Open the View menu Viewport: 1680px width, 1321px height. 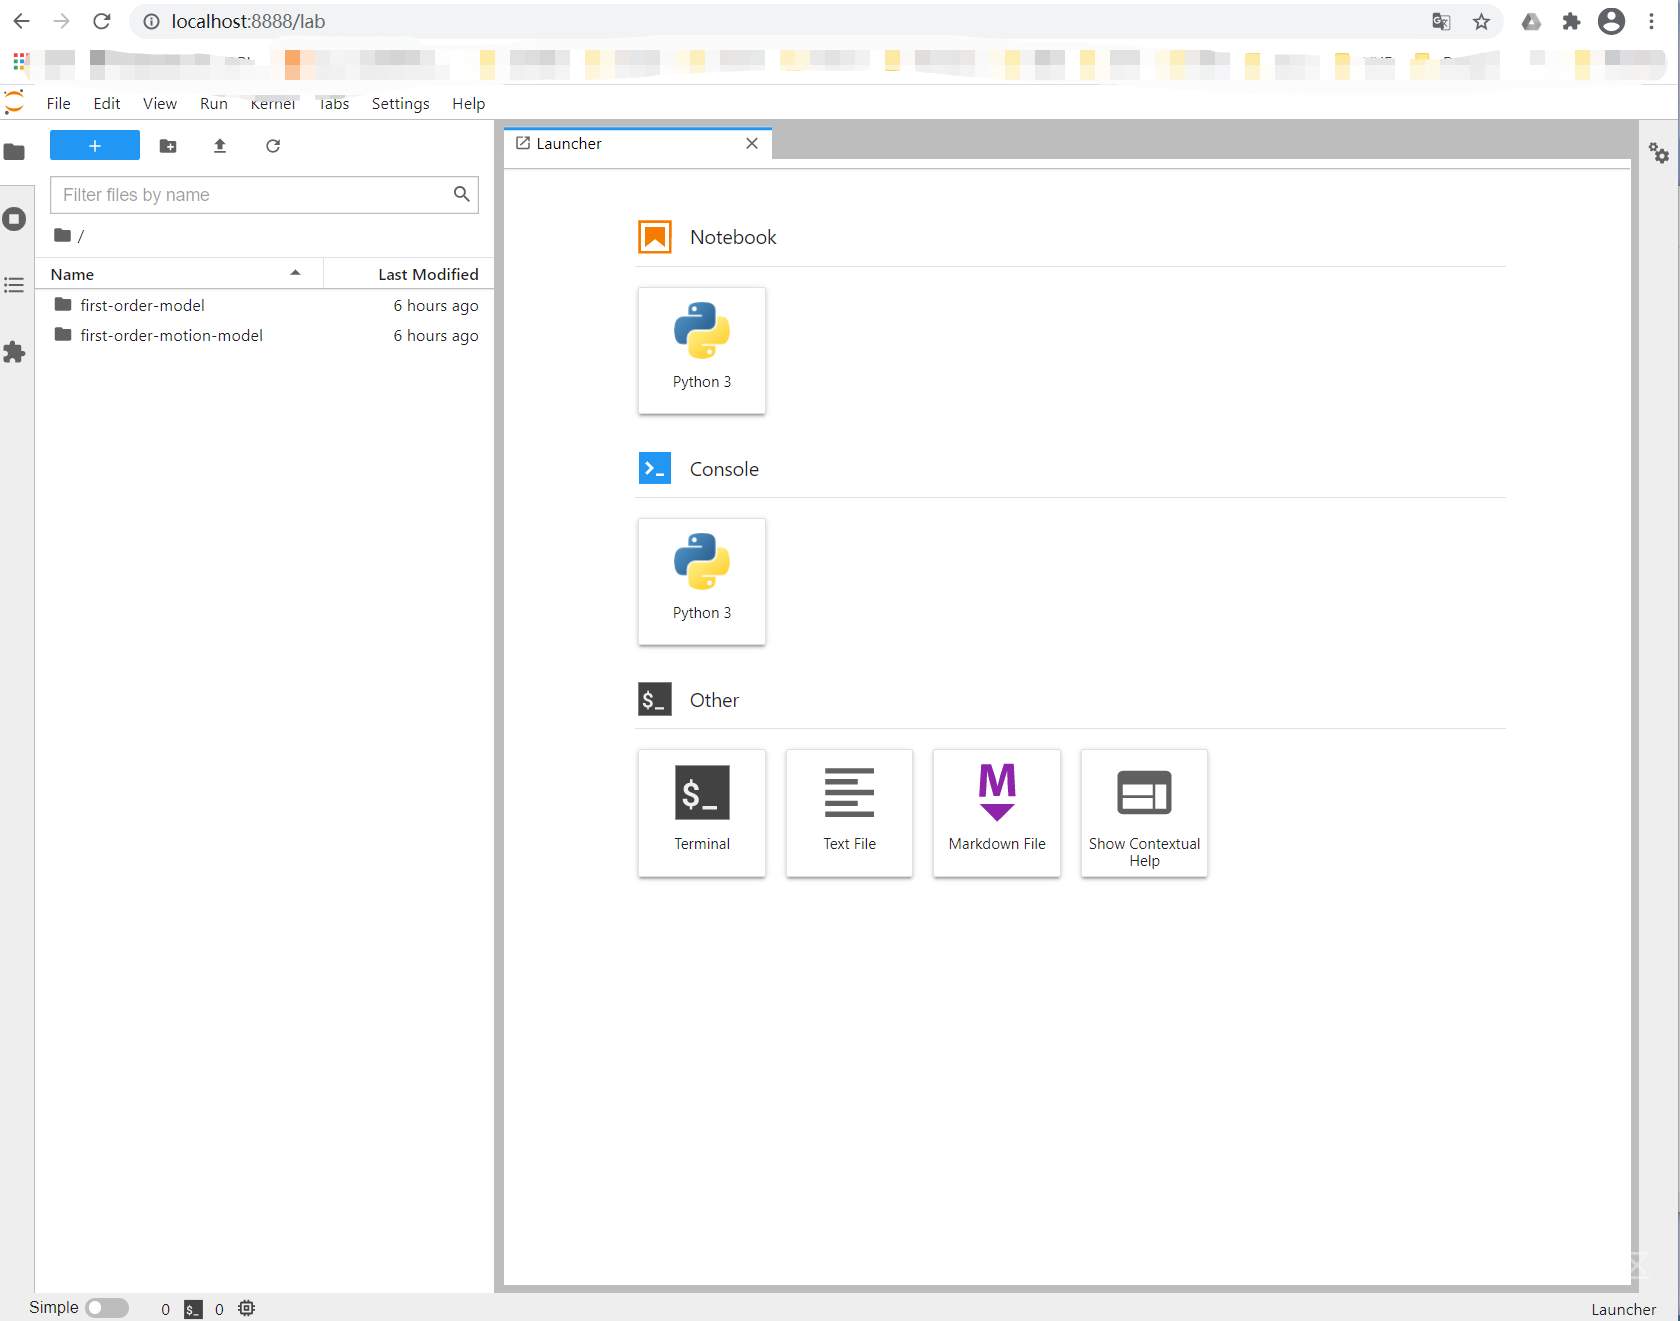click(160, 103)
